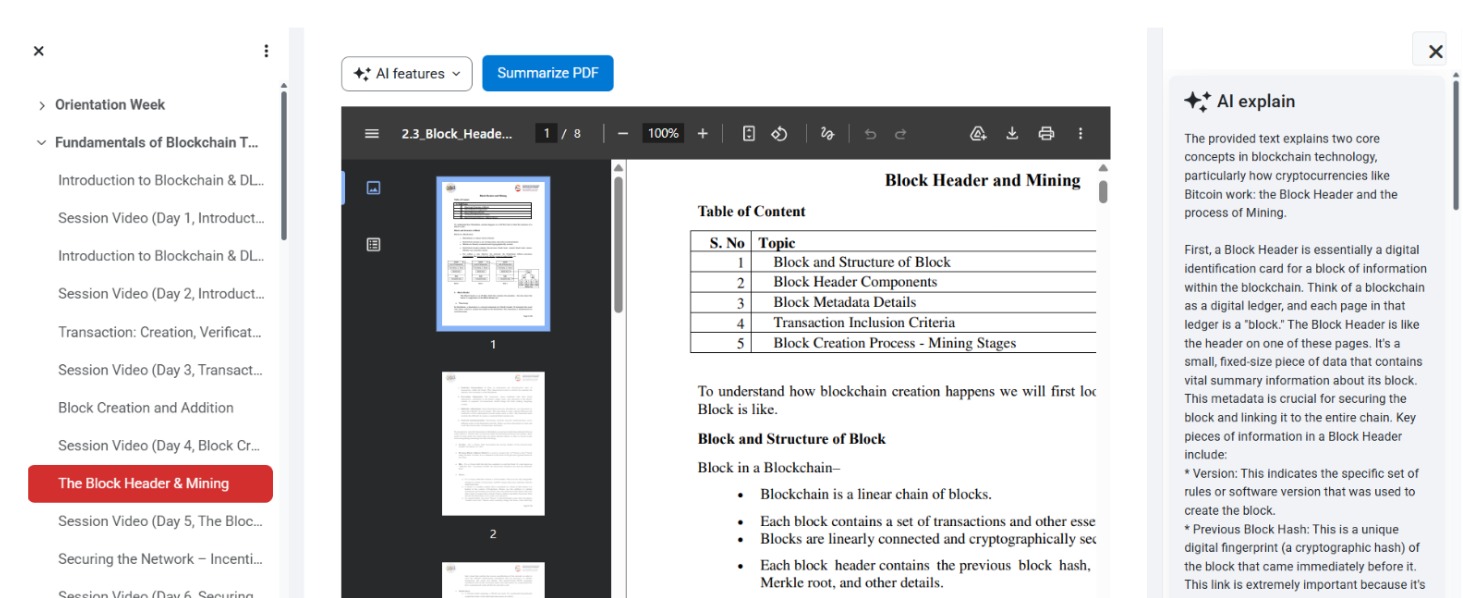This screenshot has width=1463, height=598.
Task: Download the PDF file
Action: (1012, 133)
